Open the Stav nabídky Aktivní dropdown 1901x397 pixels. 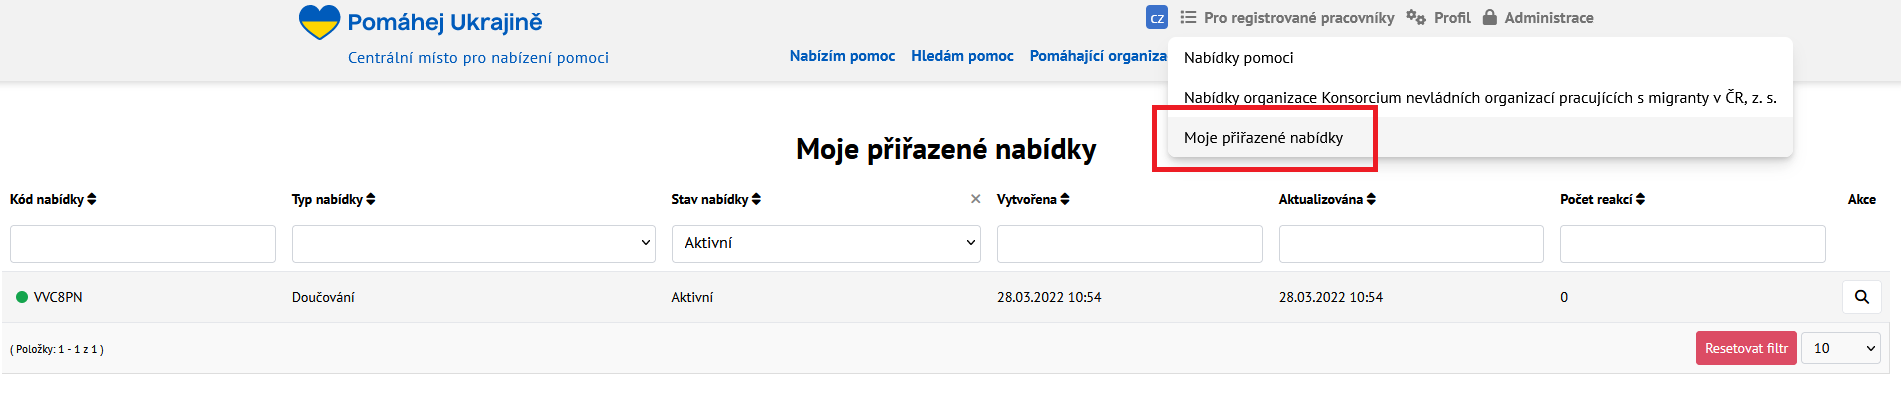pos(826,244)
